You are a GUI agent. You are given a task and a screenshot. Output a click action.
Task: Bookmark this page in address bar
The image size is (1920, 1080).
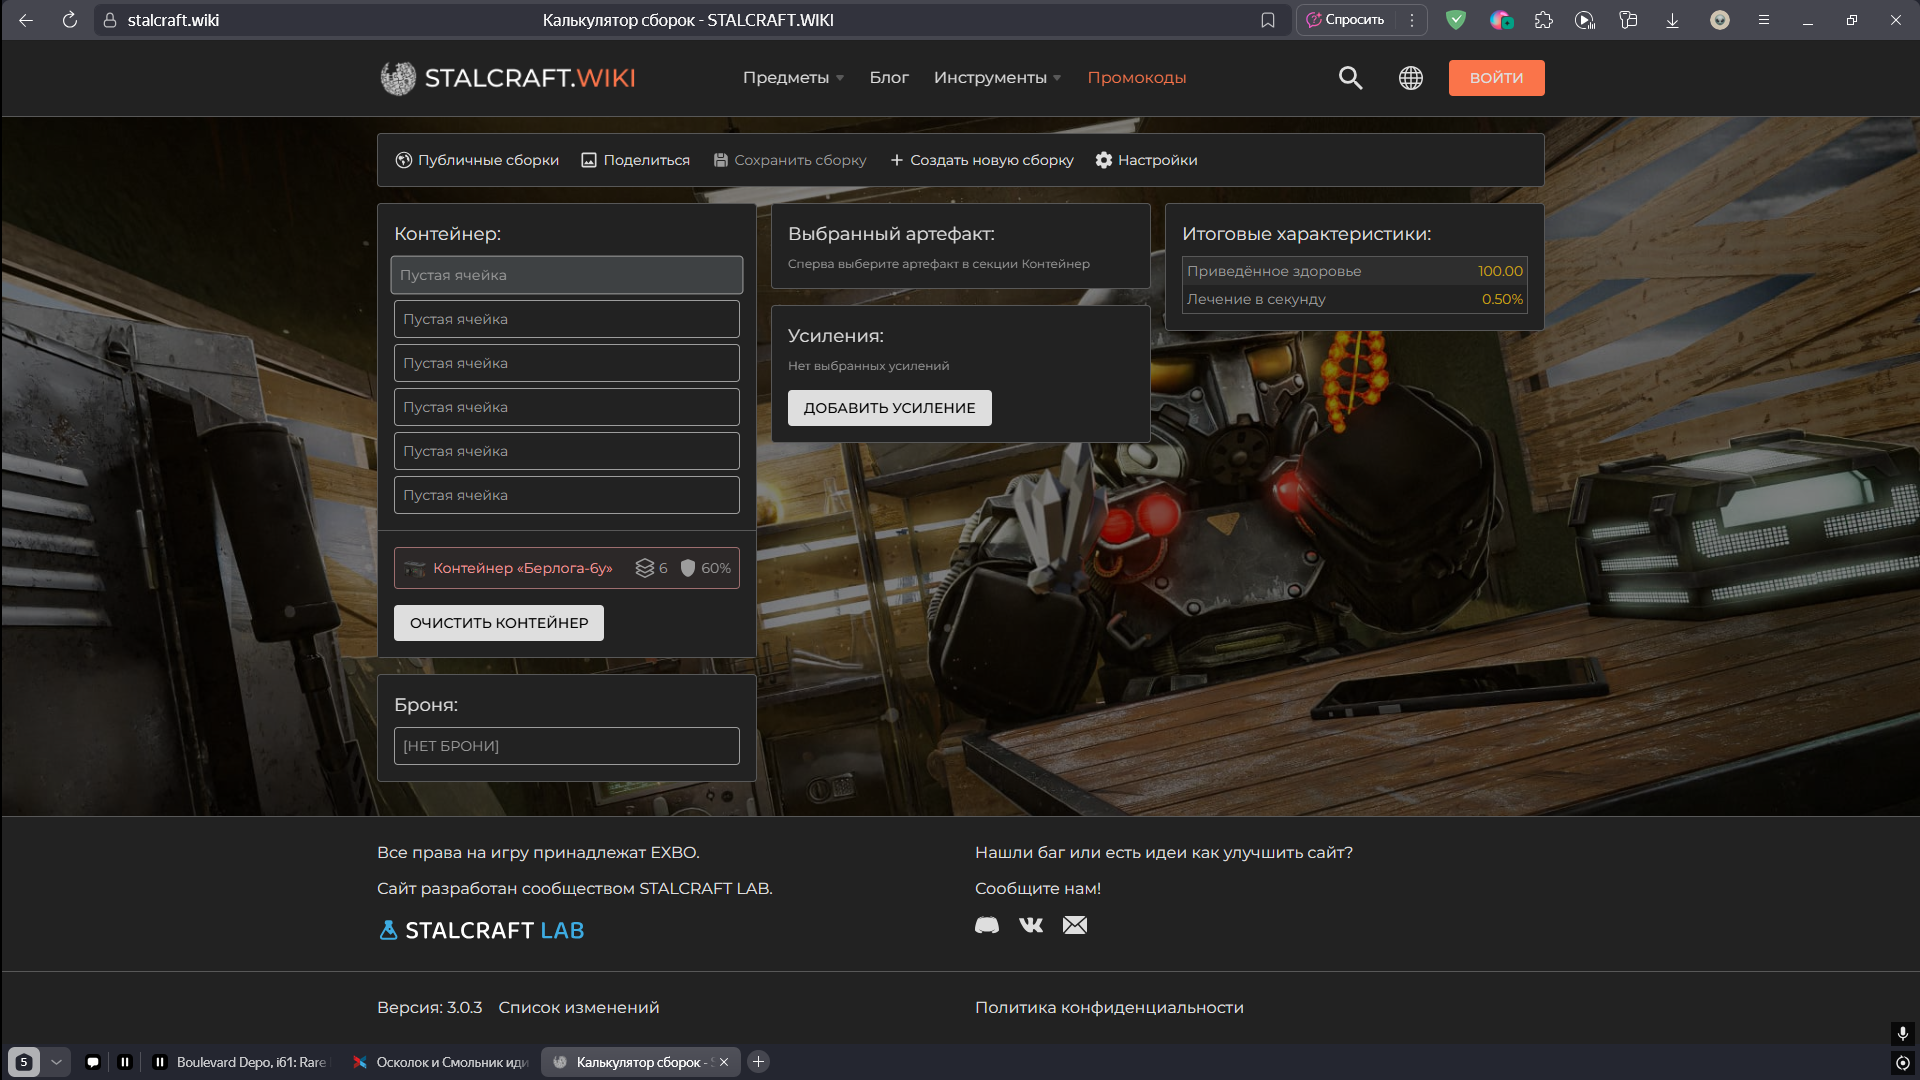1268,20
